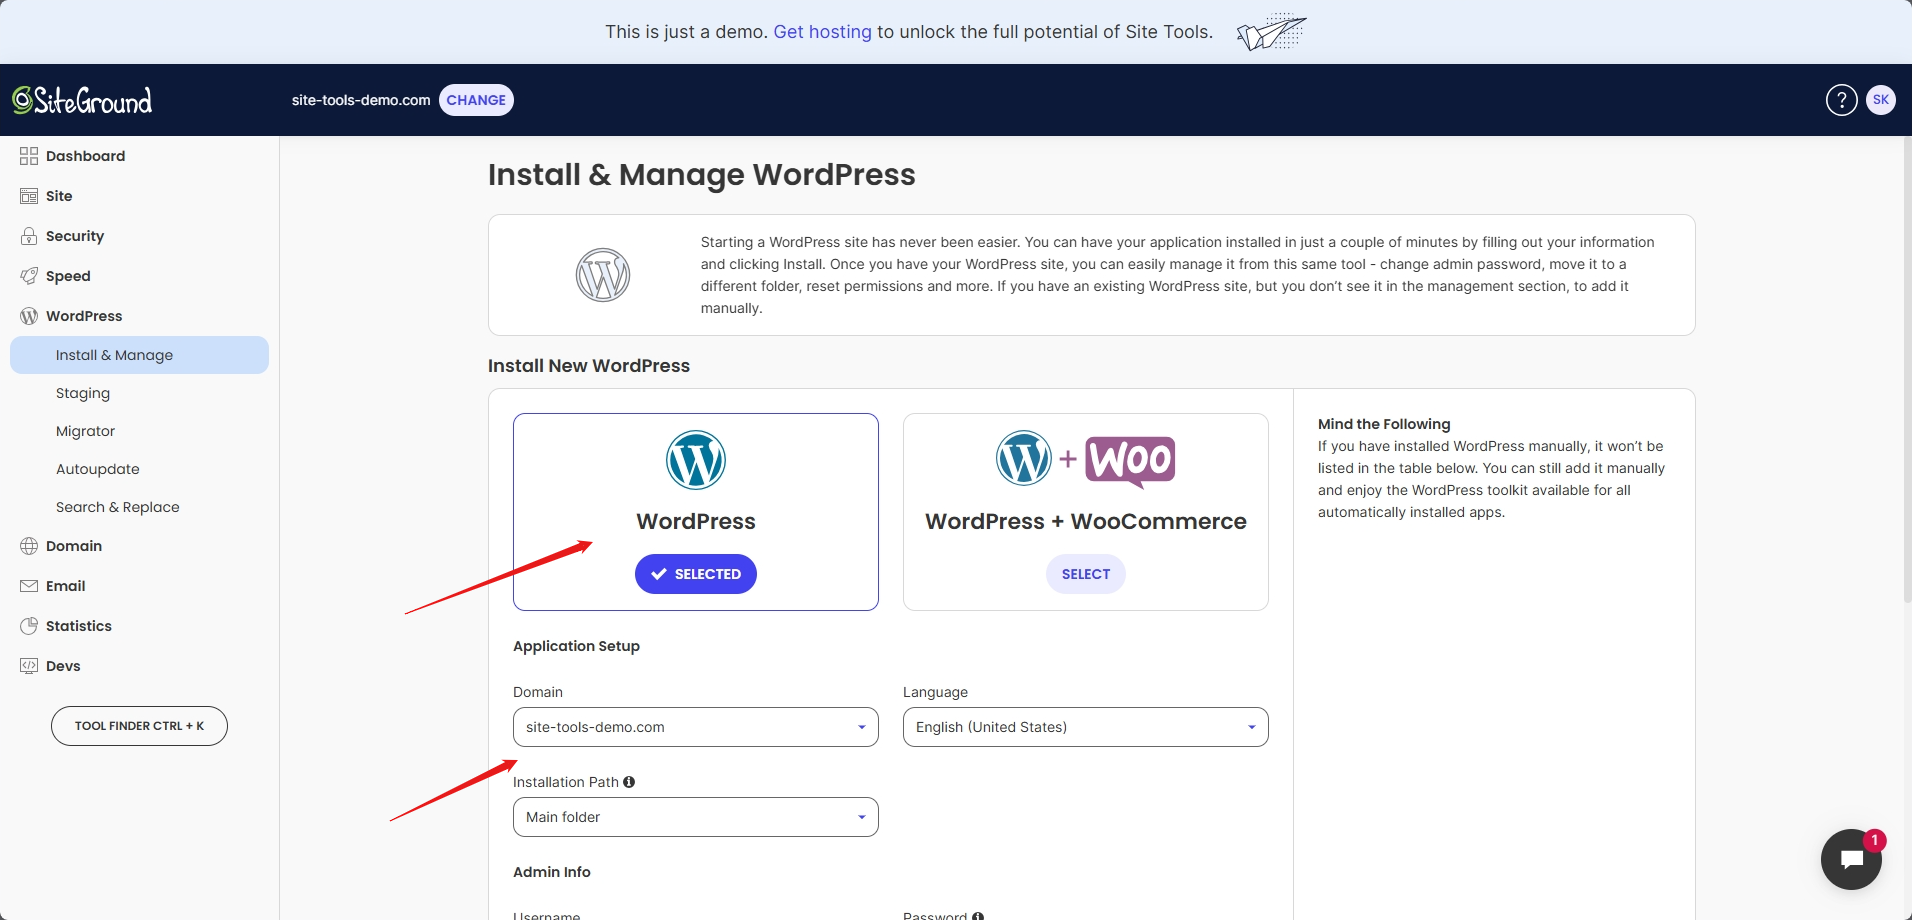Click the Mind the Following heading
This screenshot has width=1912, height=920.
(1384, 424)
